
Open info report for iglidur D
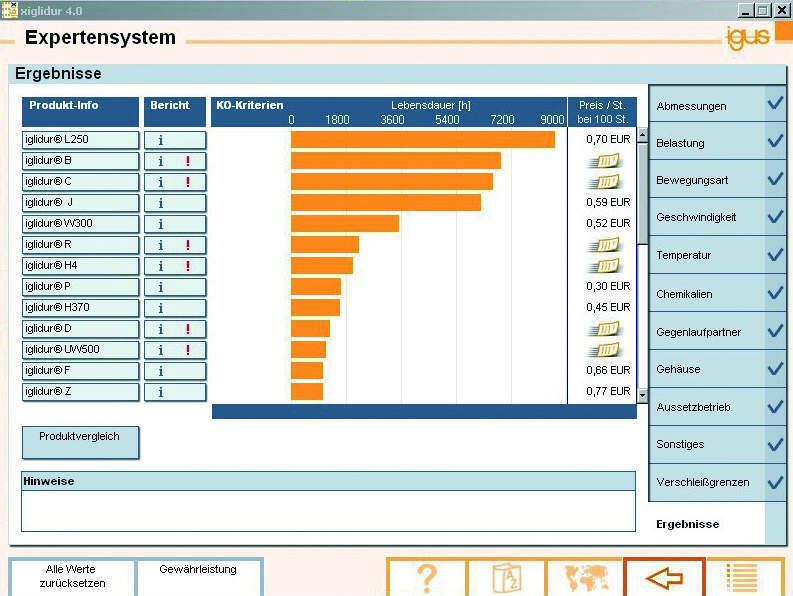tap(161, 329)
